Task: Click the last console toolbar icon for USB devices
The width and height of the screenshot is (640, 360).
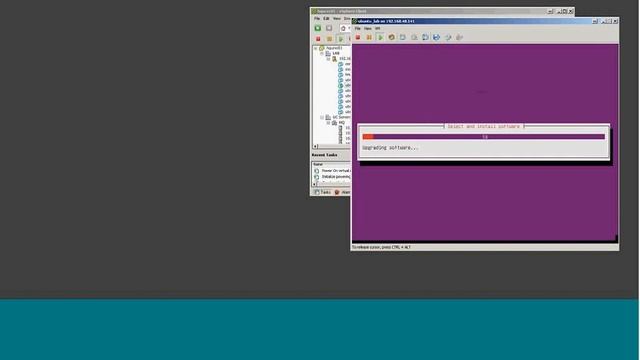Action: [x=459, y=37]
